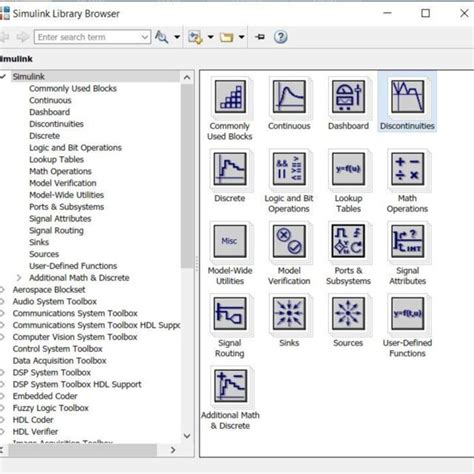
Task: Select the Discontinuities library icon
Action: (407, 97)
